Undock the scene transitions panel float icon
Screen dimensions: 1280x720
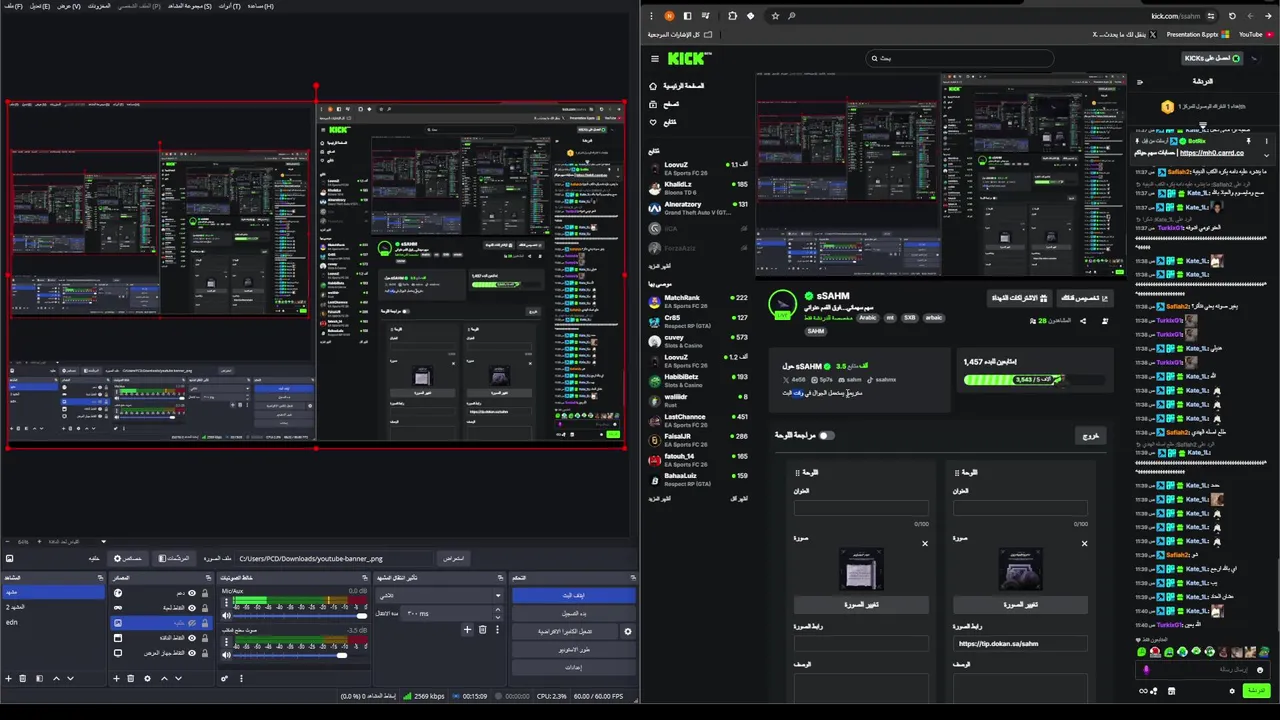[501, 577]
